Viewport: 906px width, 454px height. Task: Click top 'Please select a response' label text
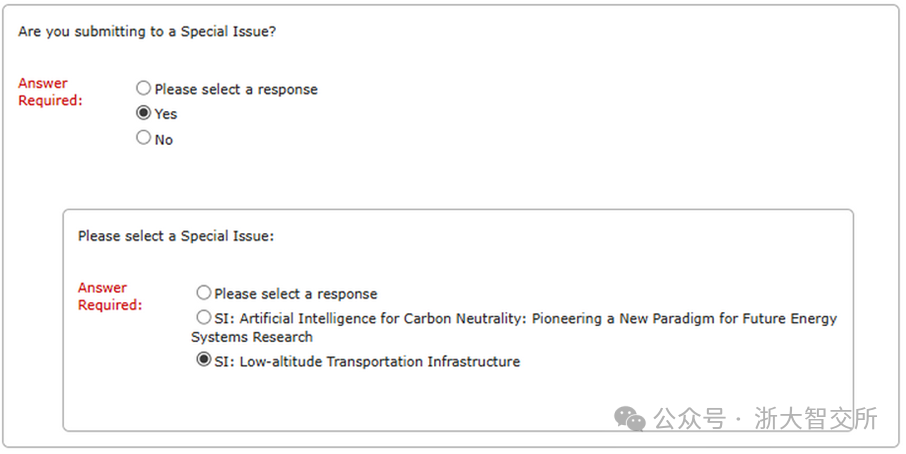click(x=236, y=89)
